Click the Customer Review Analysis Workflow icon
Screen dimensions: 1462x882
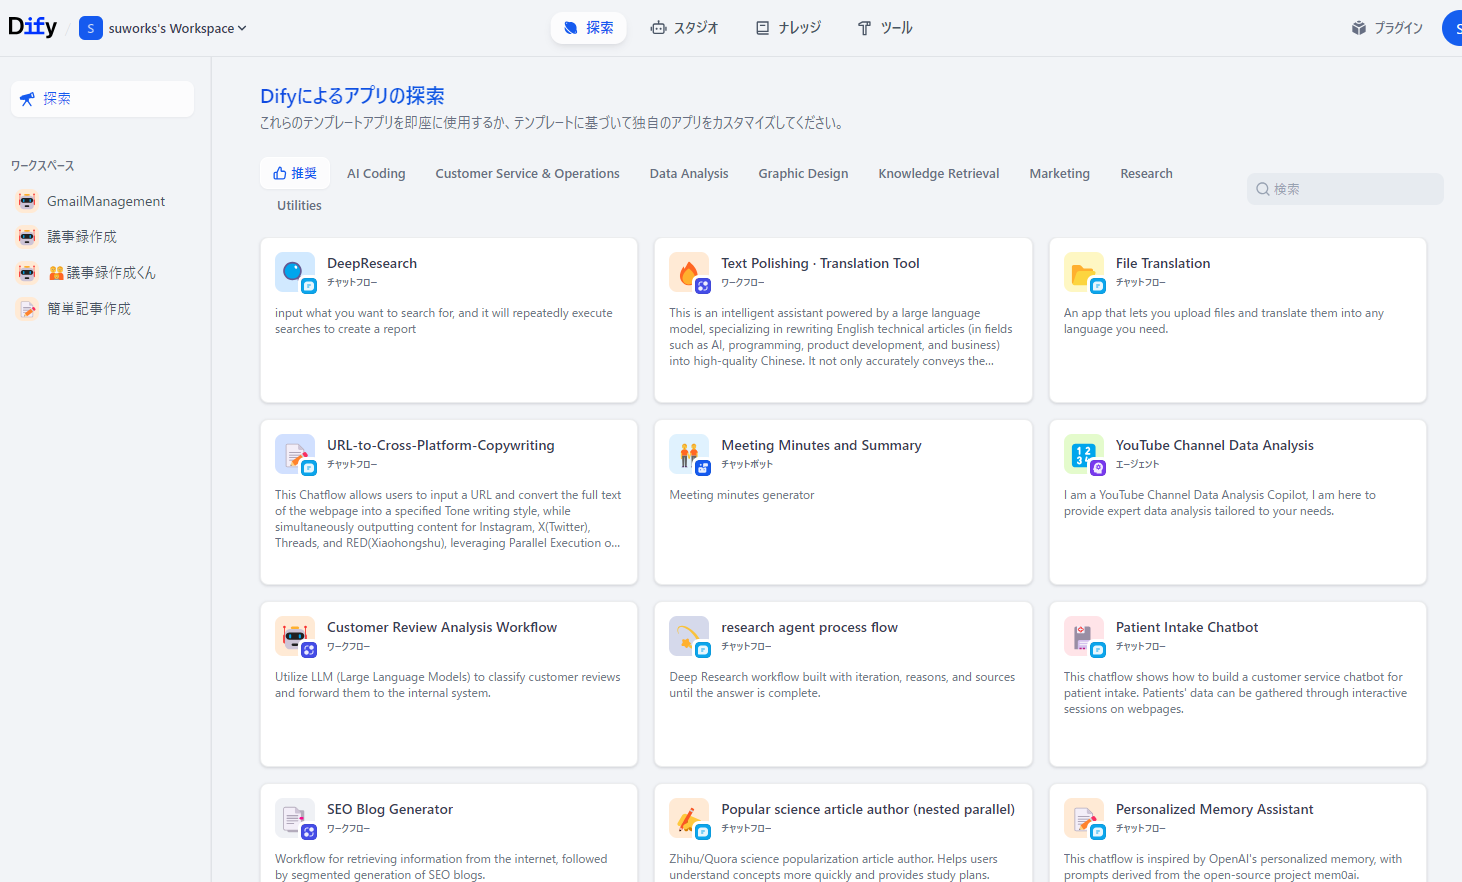295,636
